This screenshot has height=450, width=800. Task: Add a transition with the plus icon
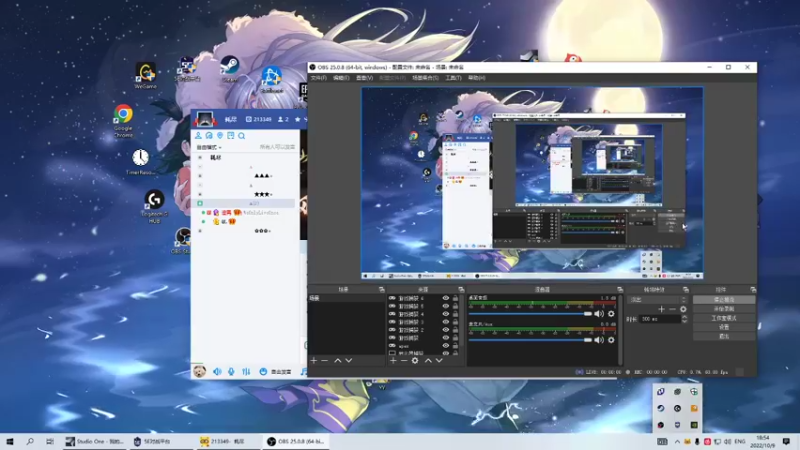661,309
